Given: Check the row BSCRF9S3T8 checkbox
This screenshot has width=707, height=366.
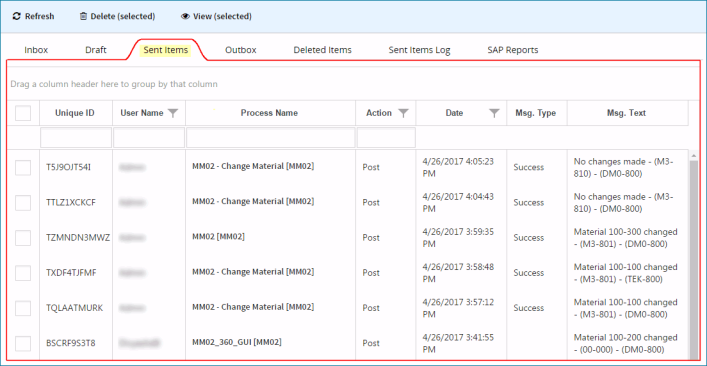Looking at the screenshot, I should click(23, 343).
